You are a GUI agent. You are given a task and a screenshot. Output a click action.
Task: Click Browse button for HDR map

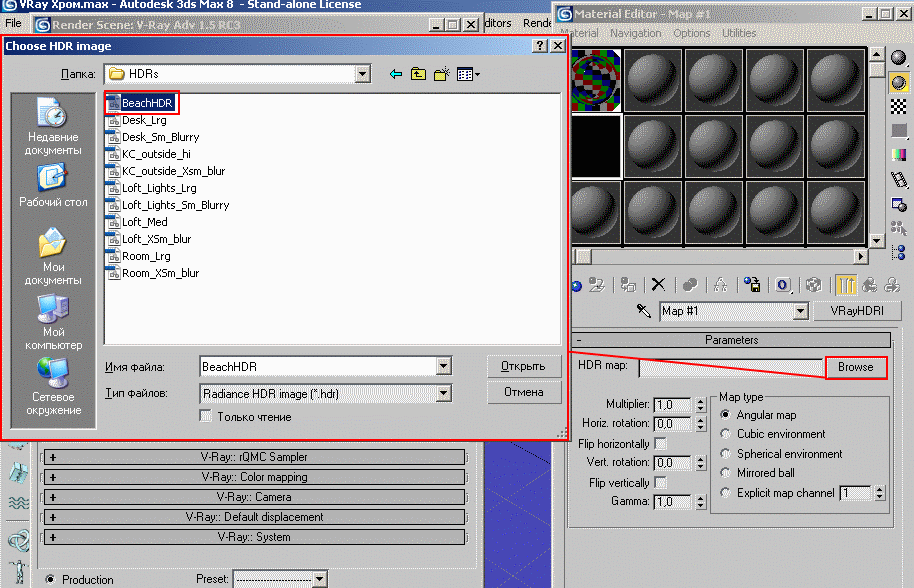tap(856, 367)
